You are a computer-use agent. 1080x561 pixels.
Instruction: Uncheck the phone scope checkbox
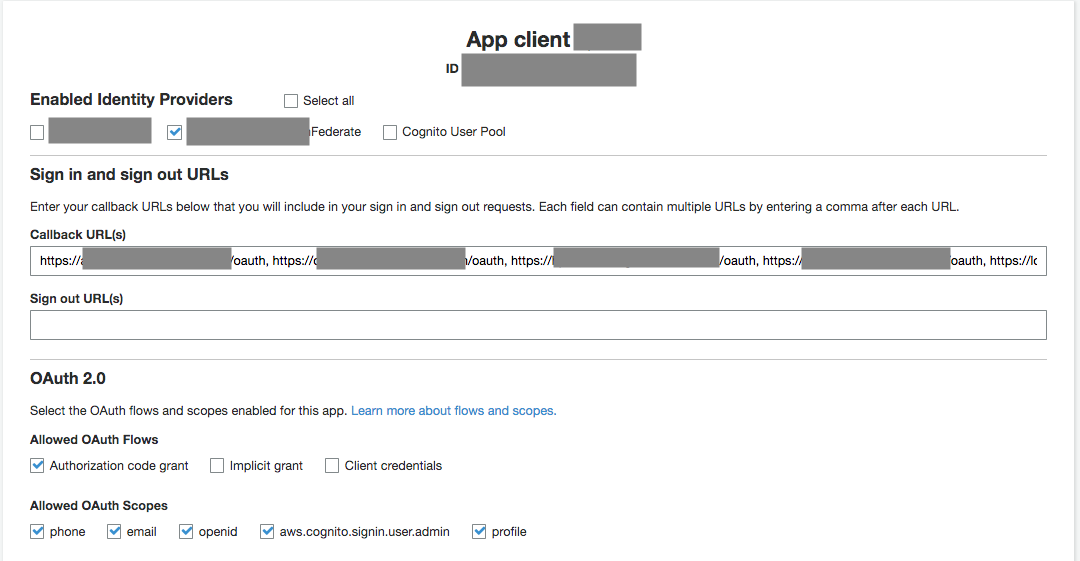tap(37, 532)
